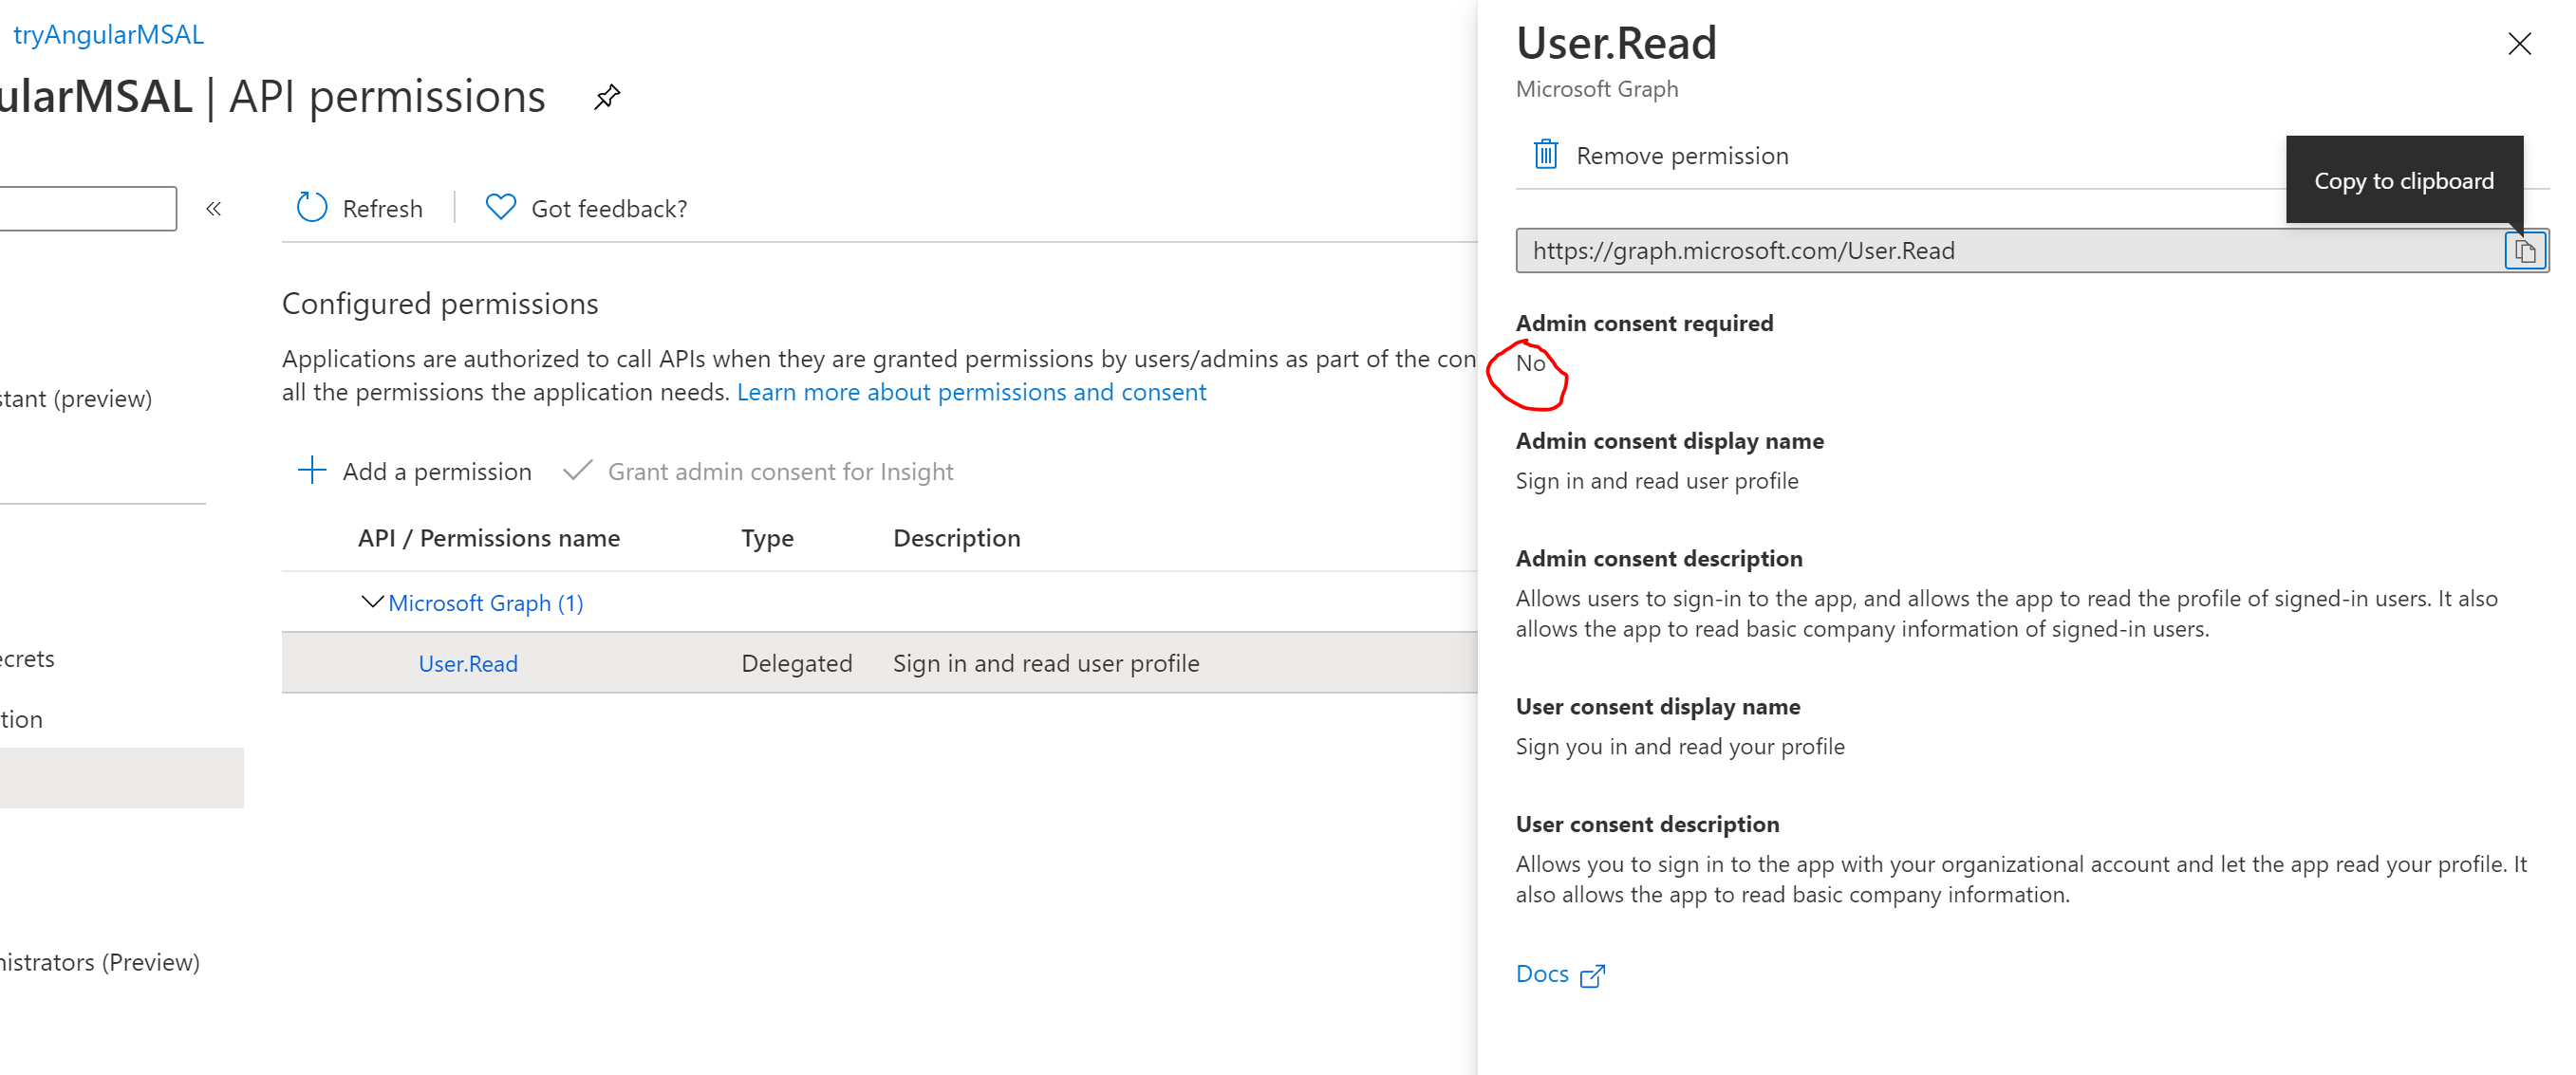Open Docs via the external link icon

1592,974
